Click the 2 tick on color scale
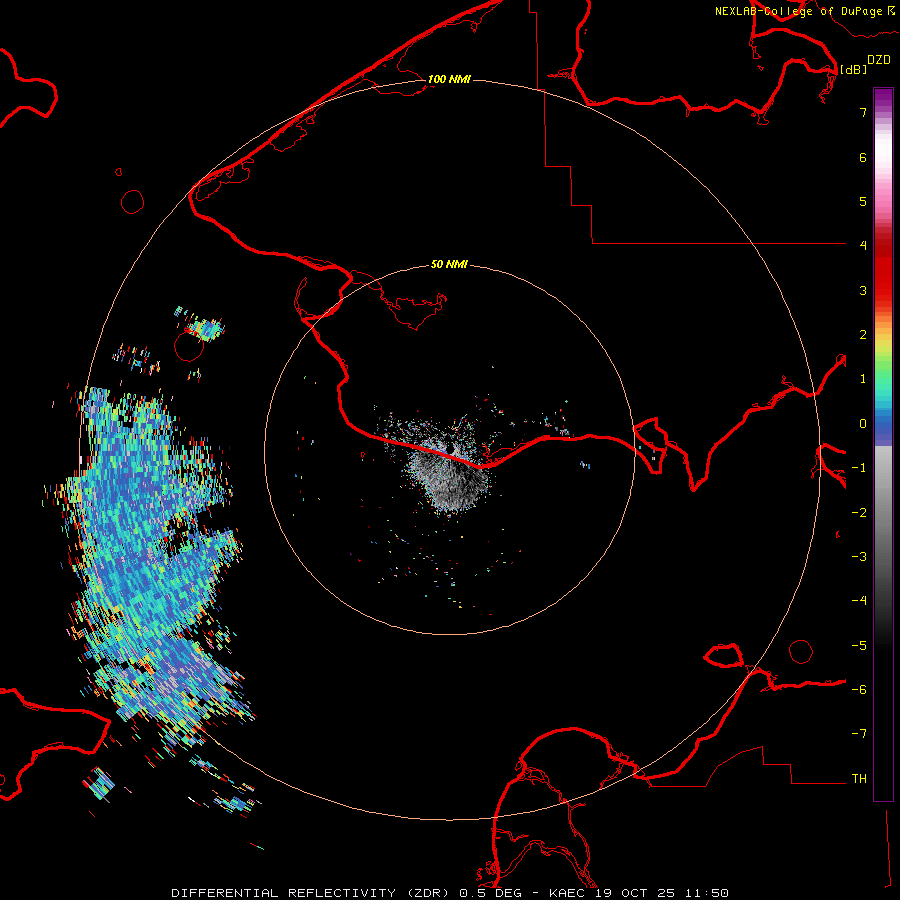 pyautogui.click(x=863, y=335)
